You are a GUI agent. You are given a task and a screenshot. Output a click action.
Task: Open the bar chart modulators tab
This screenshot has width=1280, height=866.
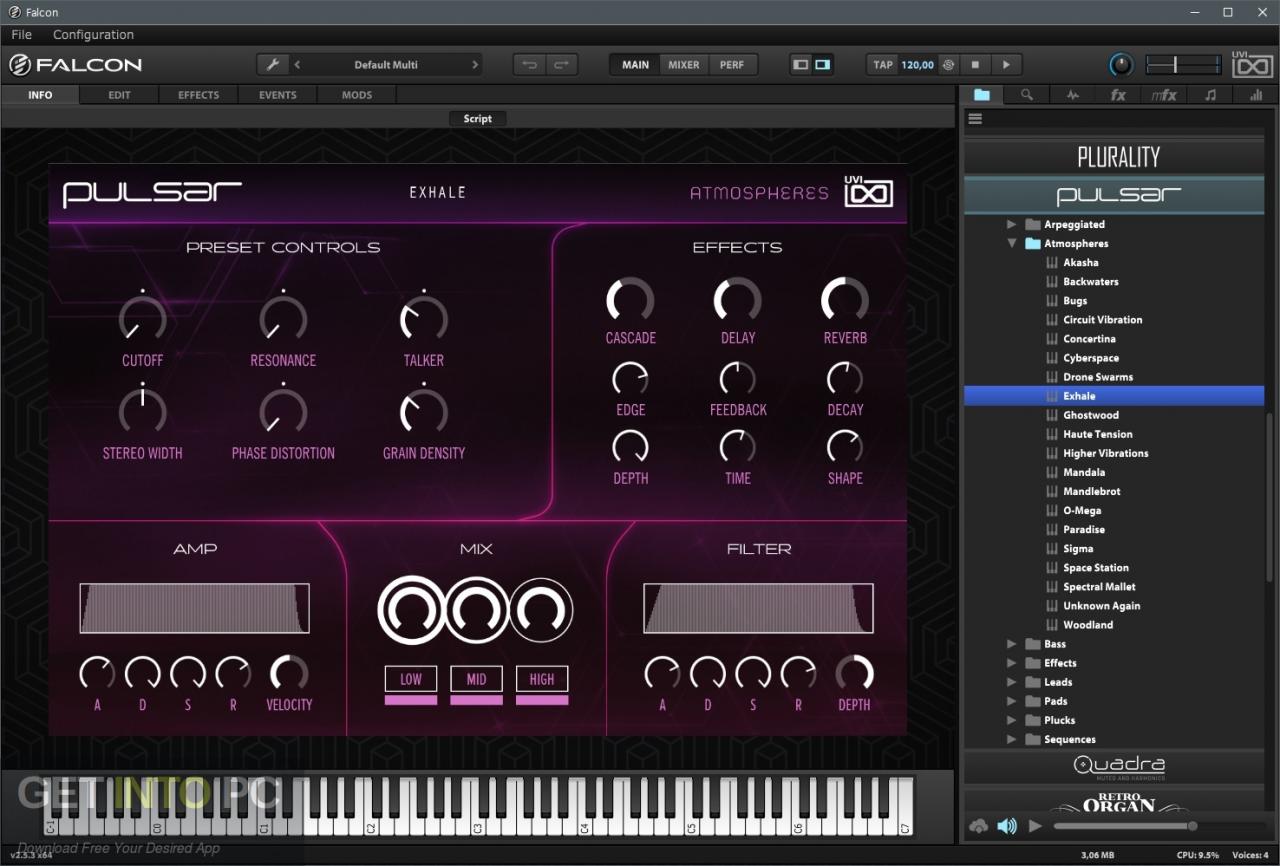click(x=1255, y=95)
